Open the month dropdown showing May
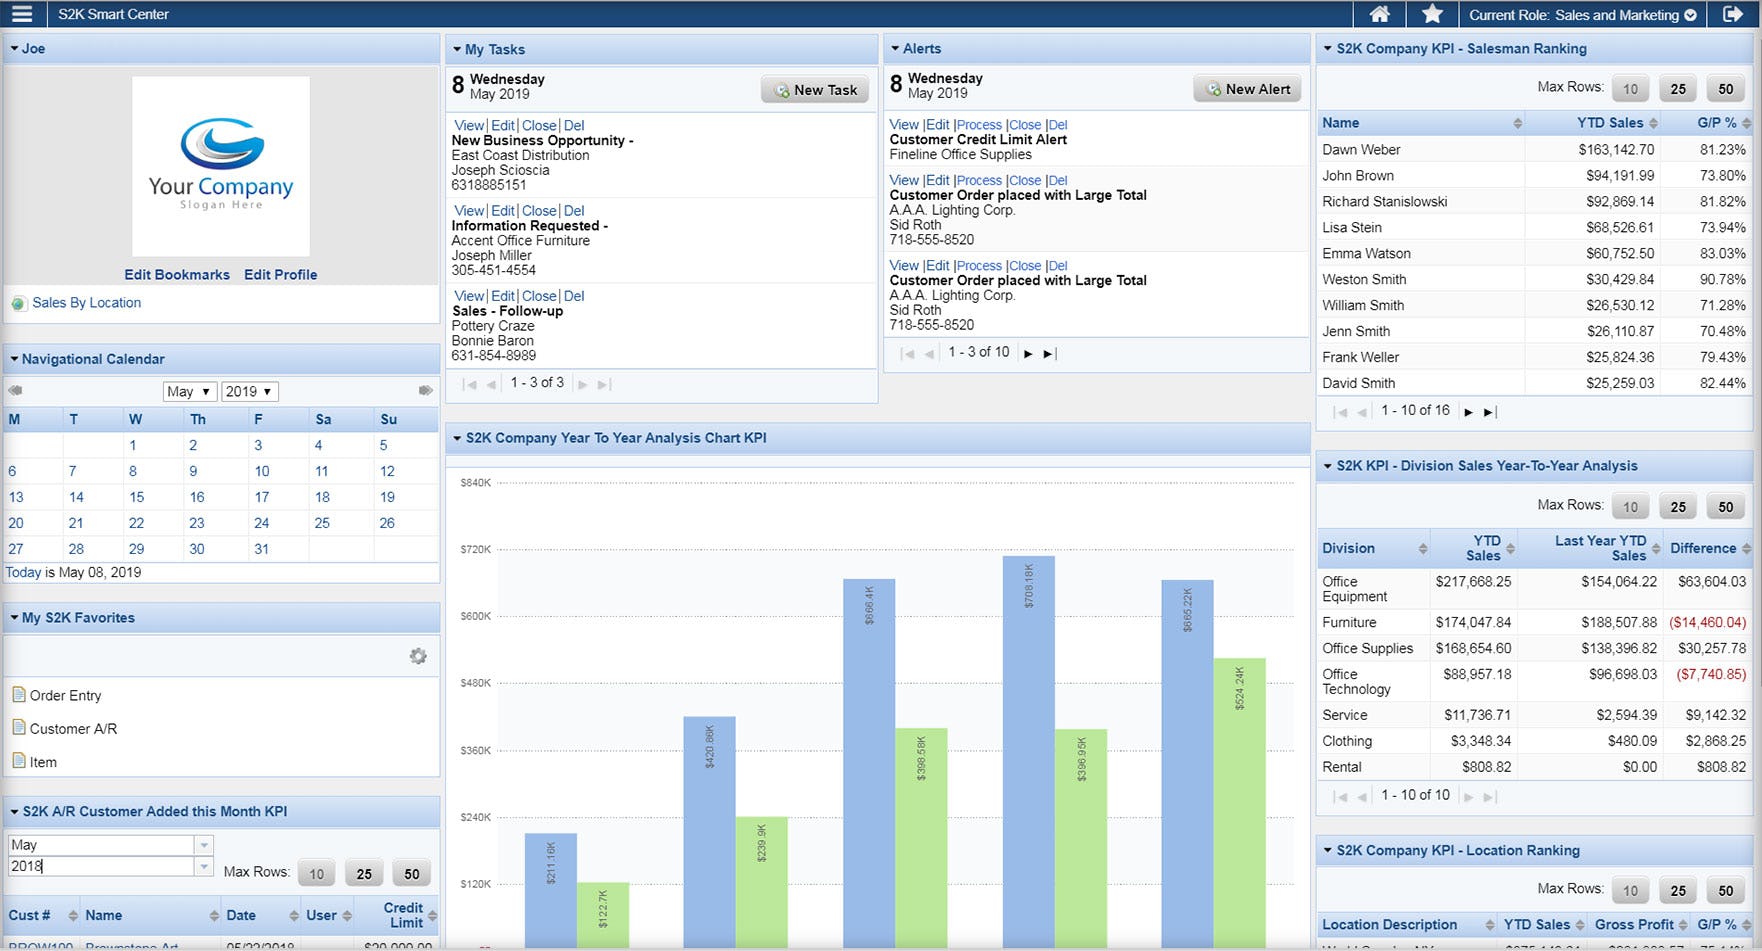This screenshot has height=951, width=1762. click(189, 391)
